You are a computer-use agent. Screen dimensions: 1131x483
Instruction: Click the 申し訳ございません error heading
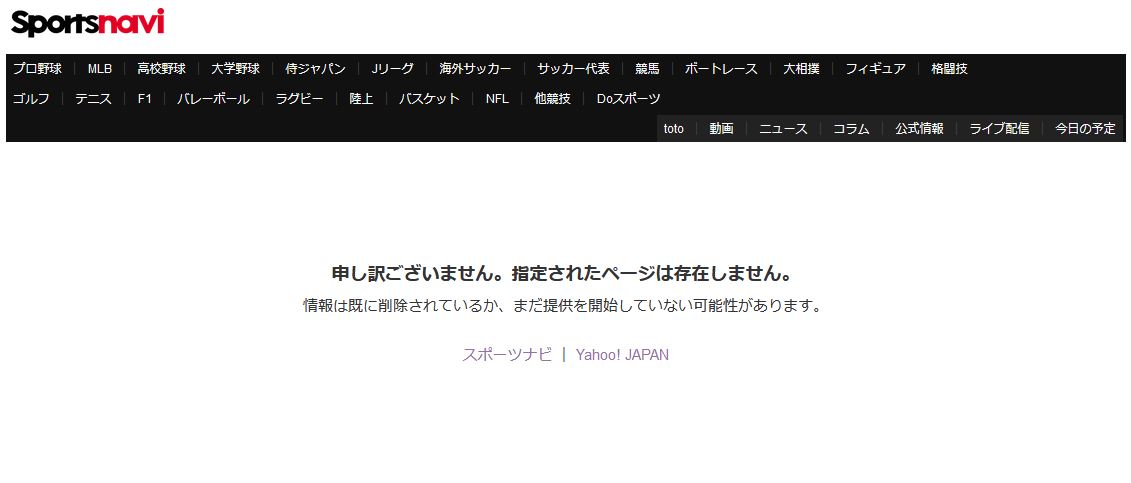click(x=562, y=274)
